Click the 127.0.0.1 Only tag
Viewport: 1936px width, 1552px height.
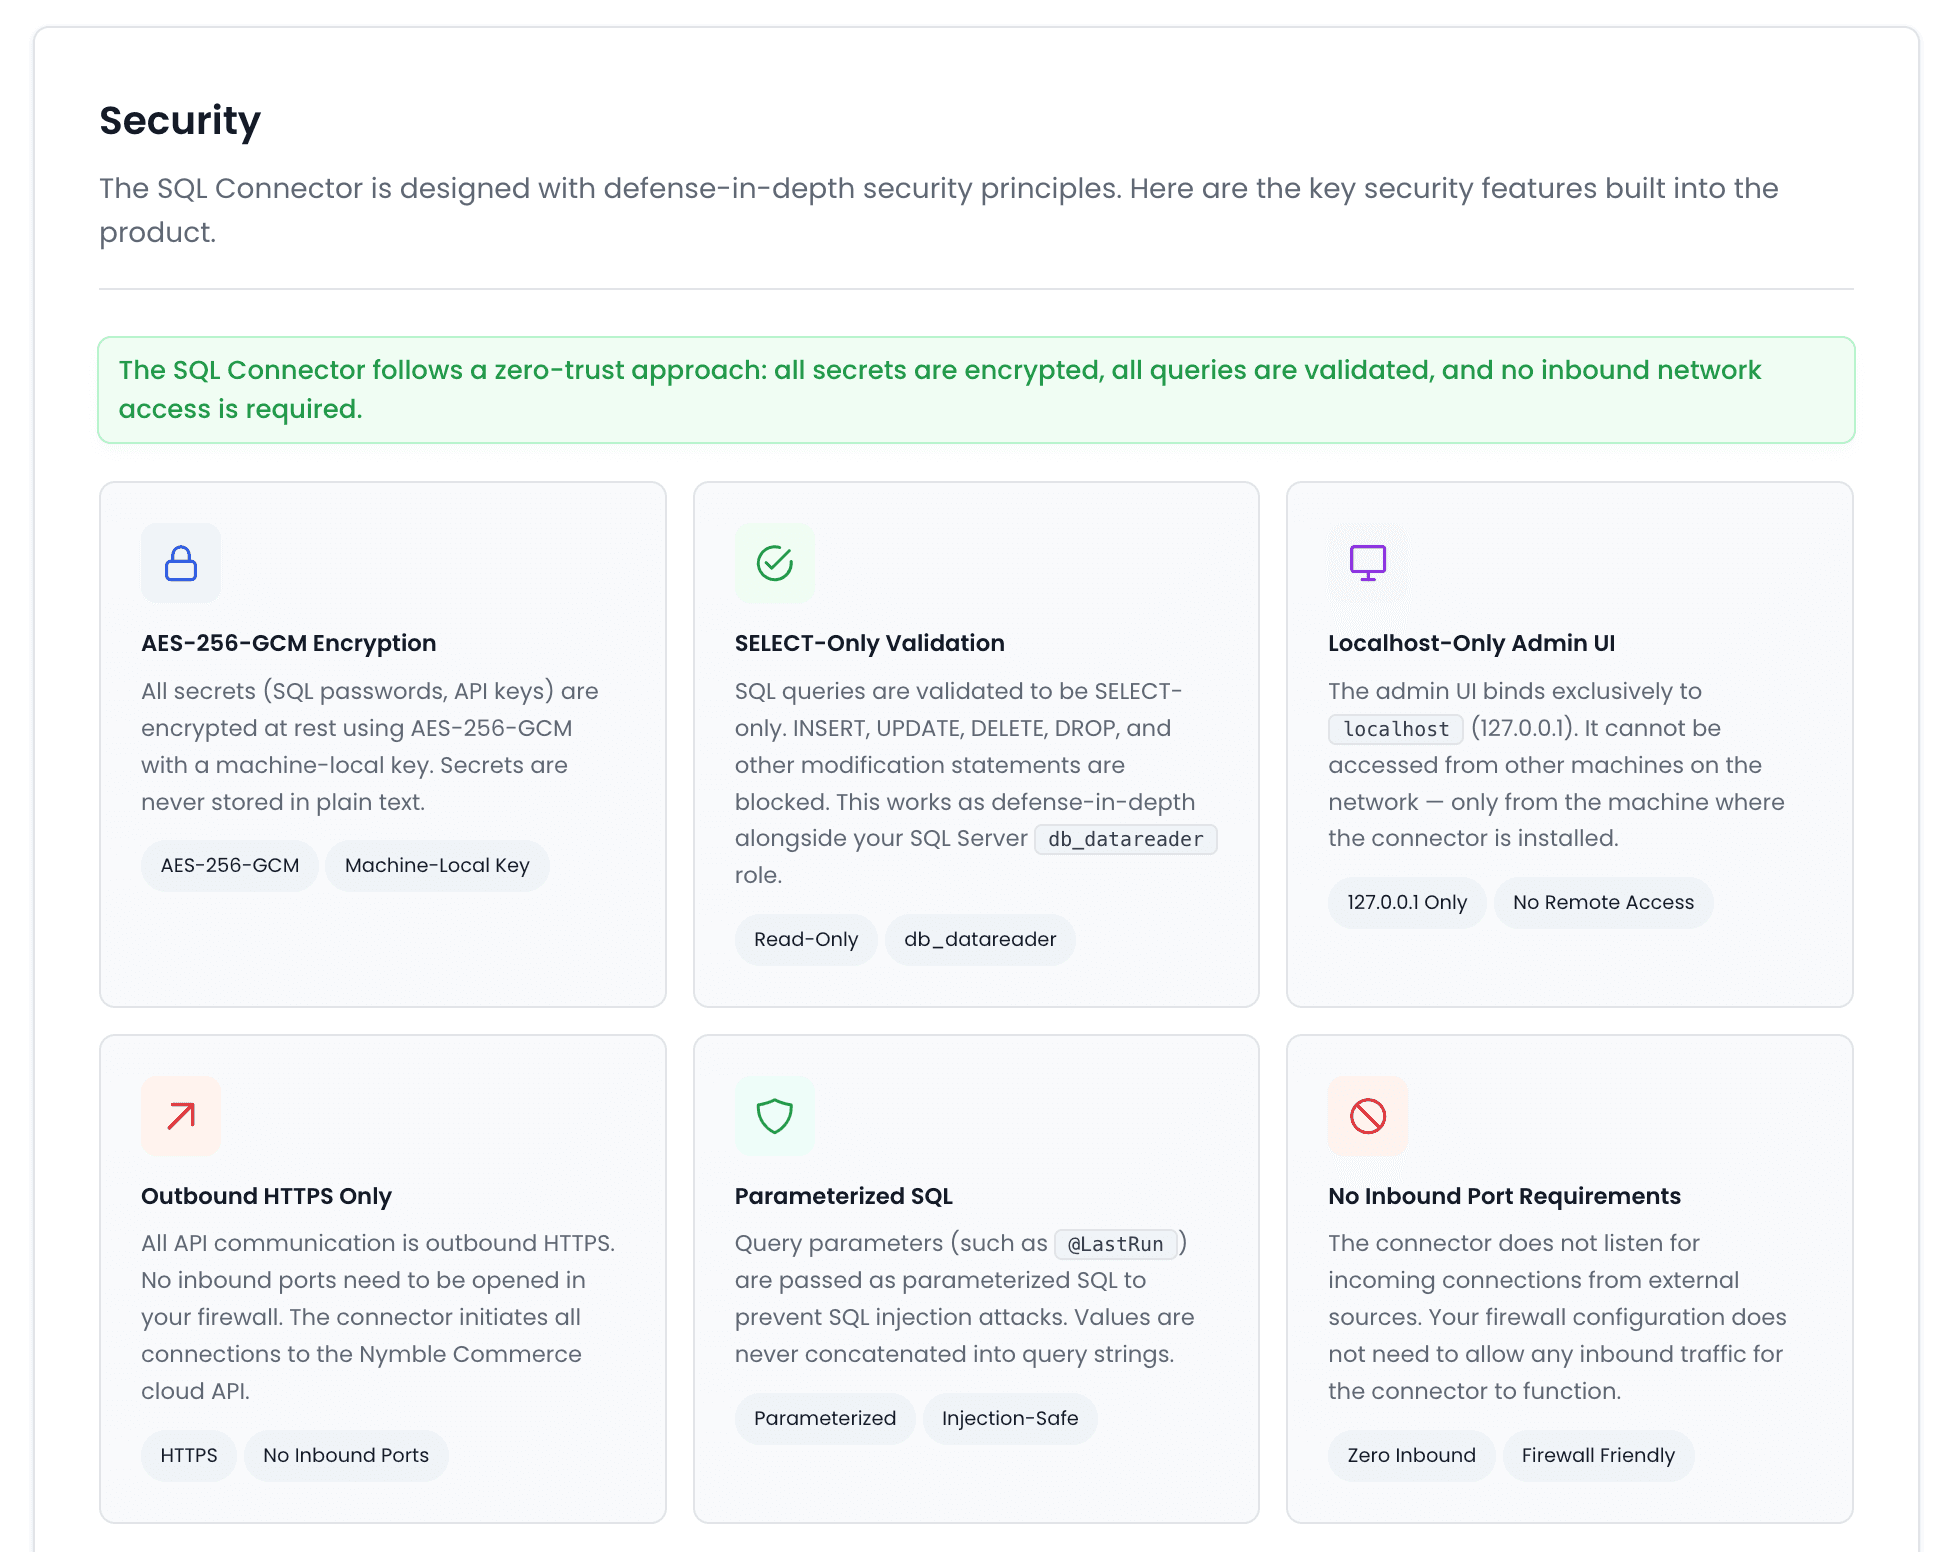click(1406, 902)
